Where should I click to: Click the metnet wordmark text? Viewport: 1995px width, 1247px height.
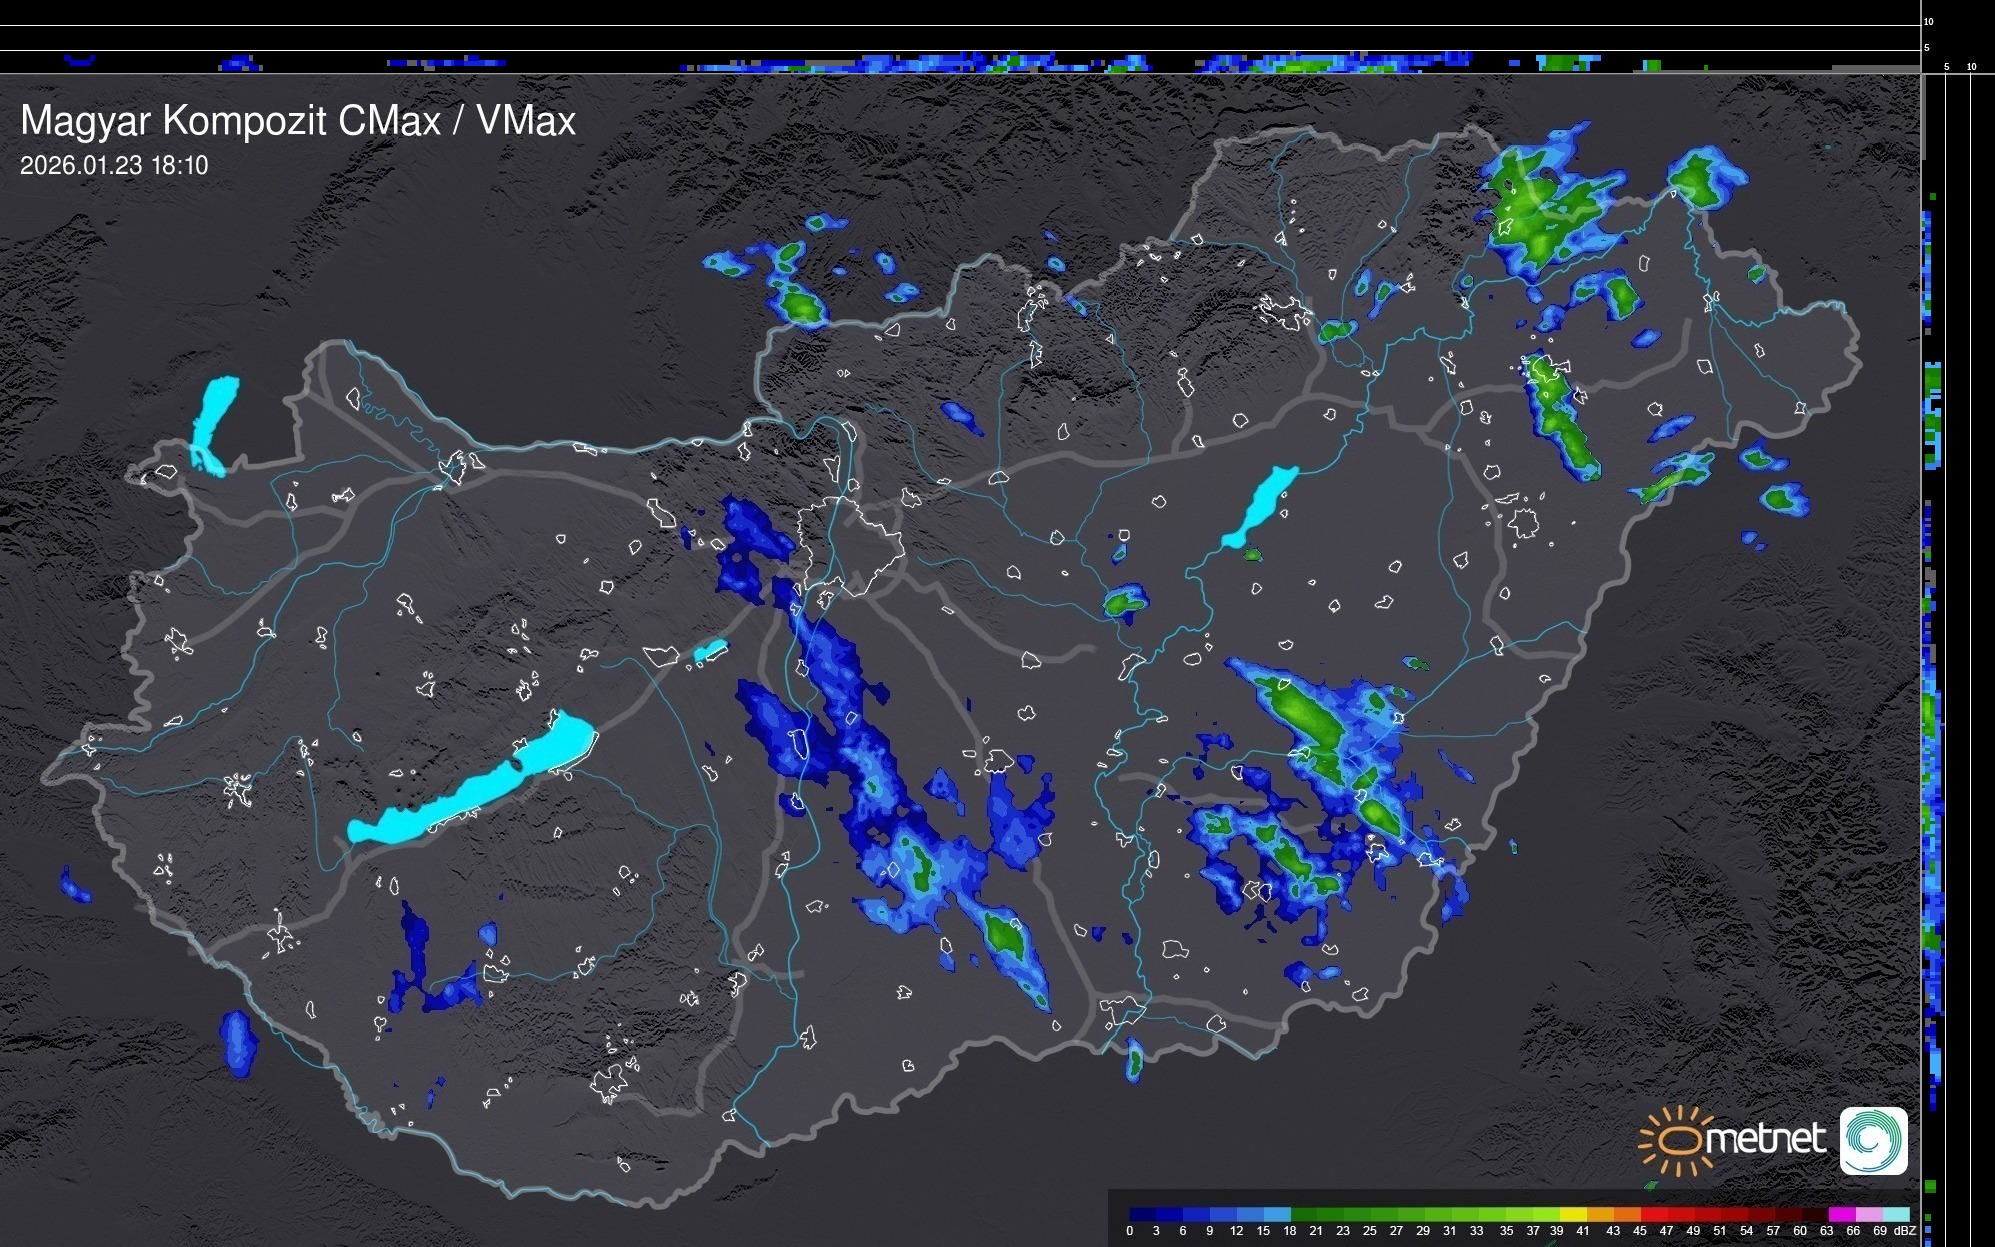point(1766,1139)
